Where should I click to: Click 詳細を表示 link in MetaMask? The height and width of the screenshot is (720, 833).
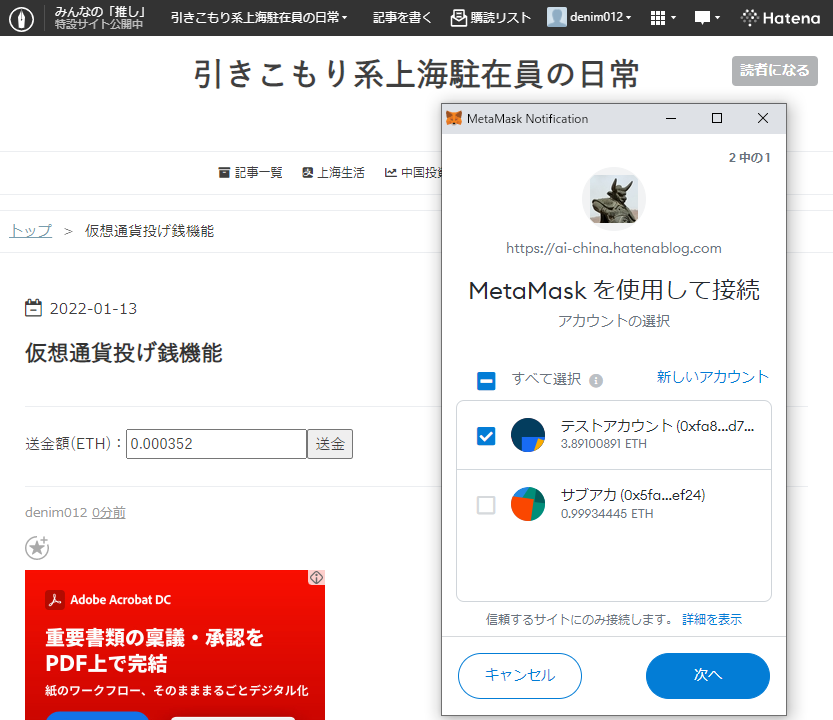pos(712,620)
